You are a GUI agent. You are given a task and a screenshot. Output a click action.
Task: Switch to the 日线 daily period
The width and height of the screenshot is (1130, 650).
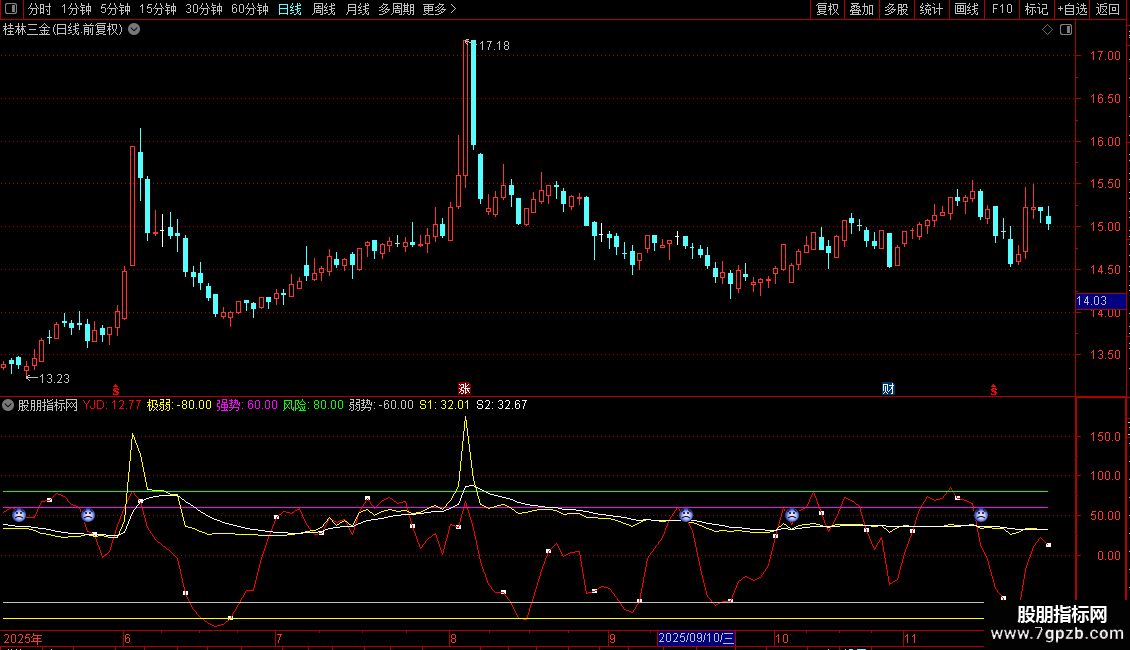pos(289,9)
